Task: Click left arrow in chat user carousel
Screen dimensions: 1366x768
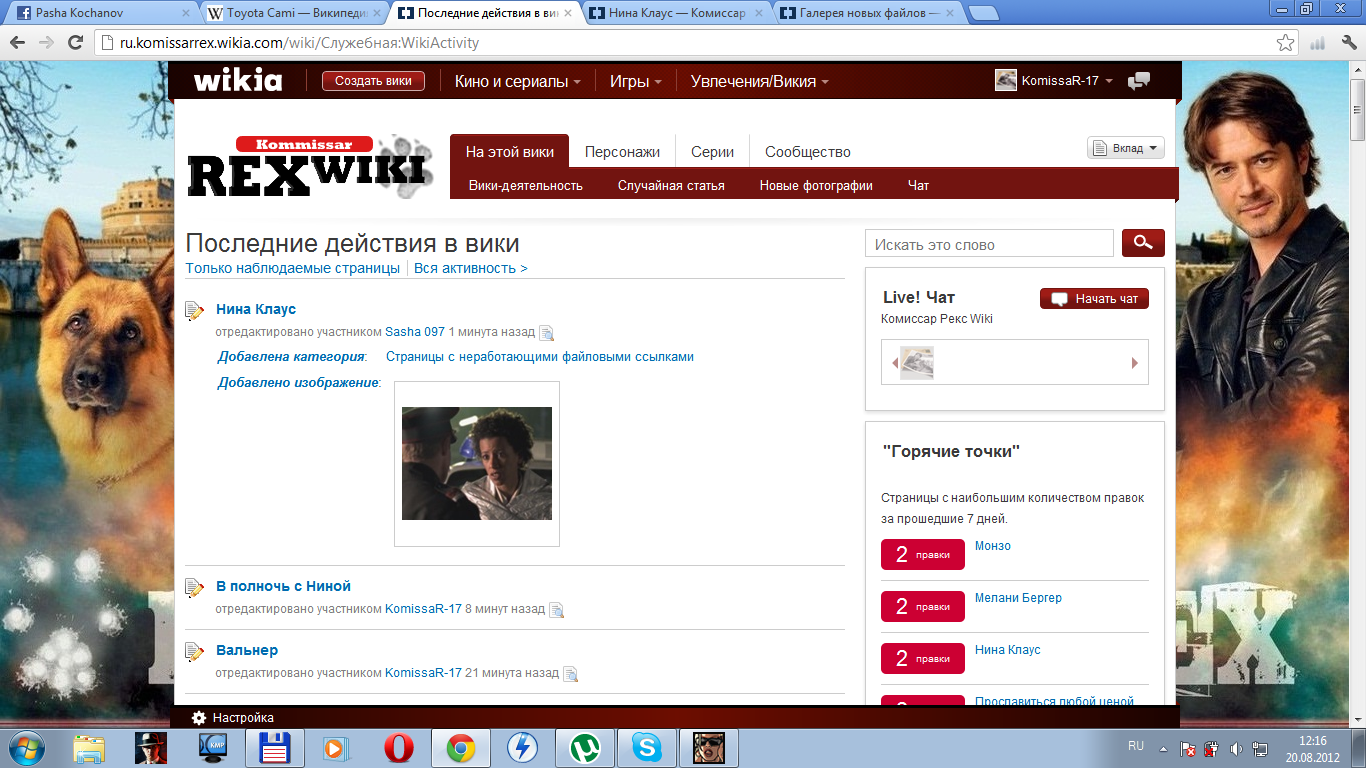Action: coord(894,363)
